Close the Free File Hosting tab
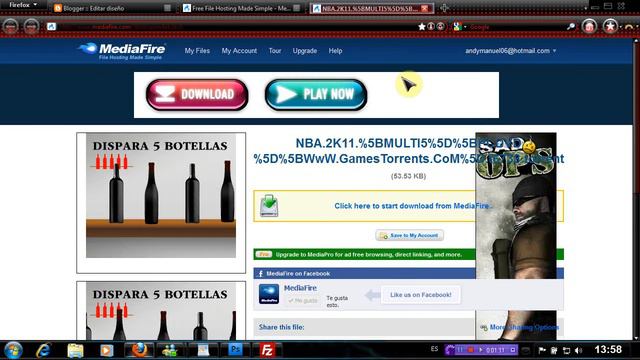Image resolution: width=640 pixels, height=360 pixels. click(297, 8)
